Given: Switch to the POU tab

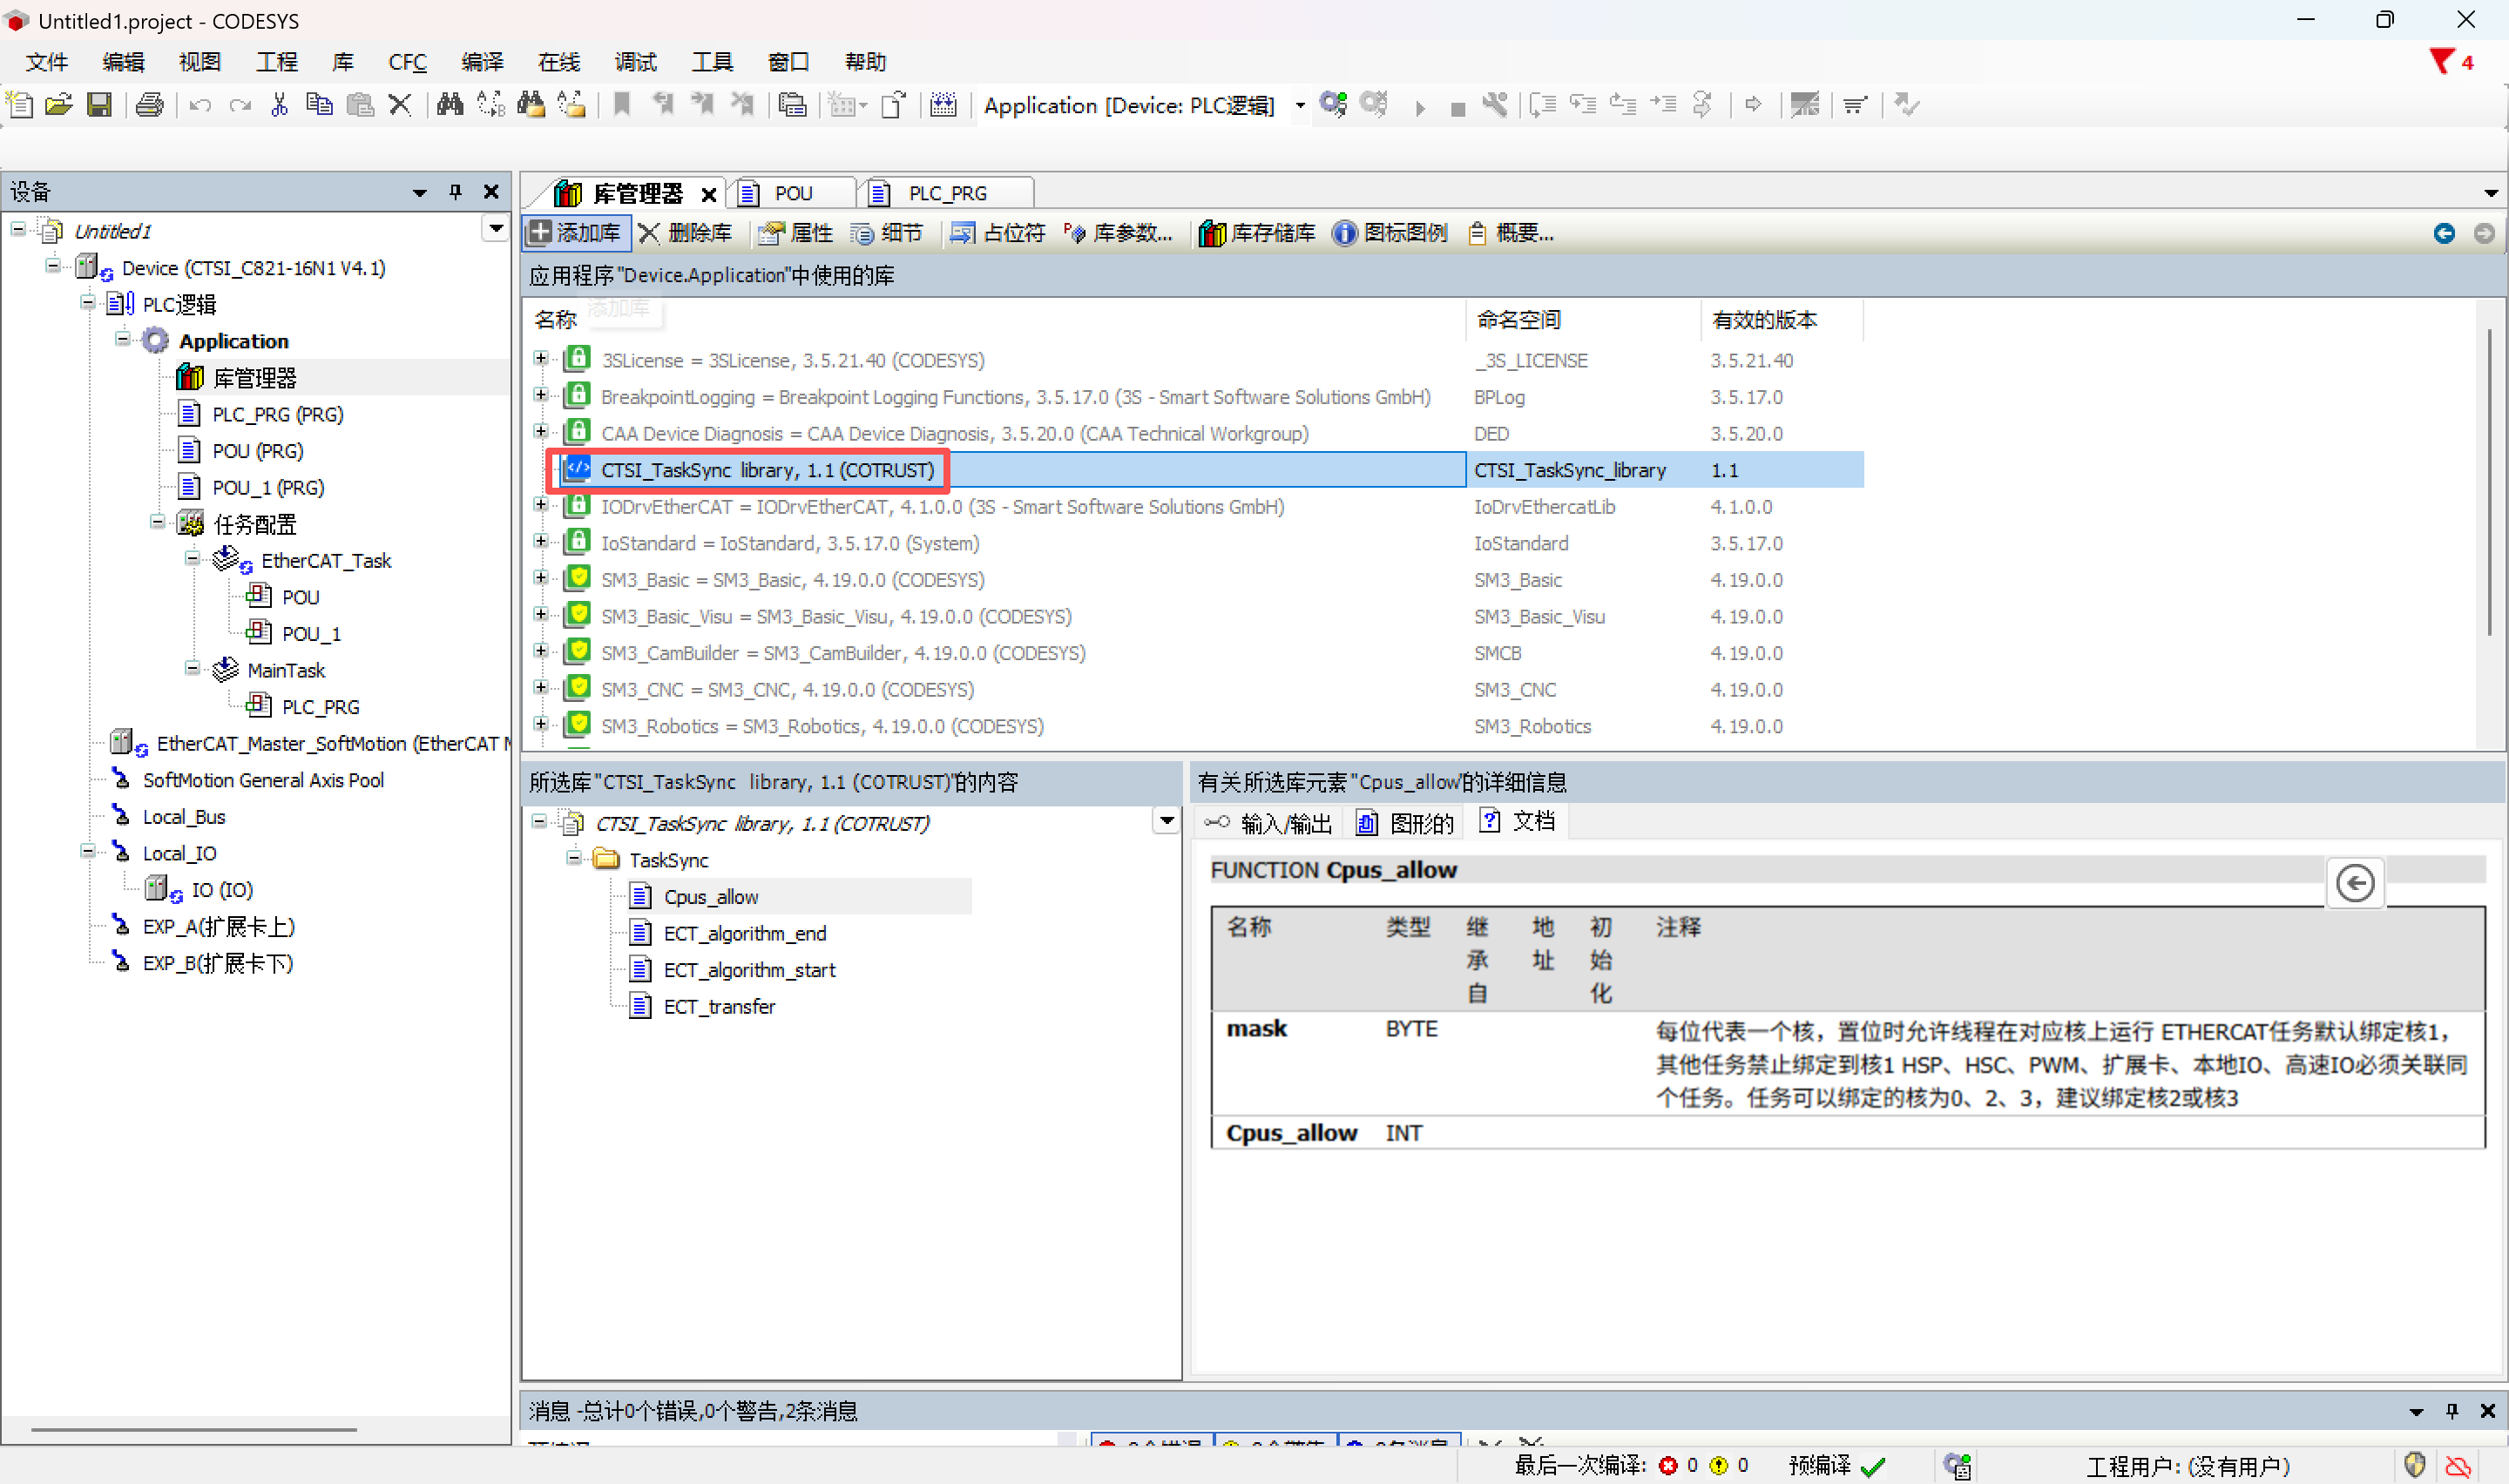Looking at the screenshot, I should pos(792,193).
